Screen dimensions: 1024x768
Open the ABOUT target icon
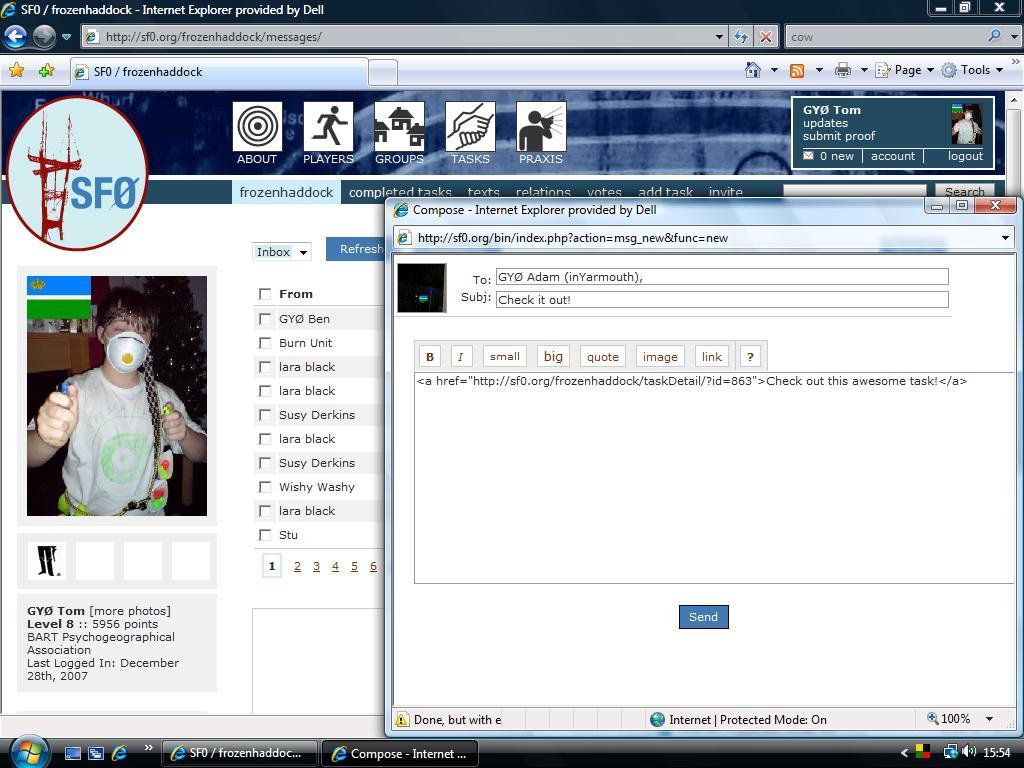tap(257, 127)
